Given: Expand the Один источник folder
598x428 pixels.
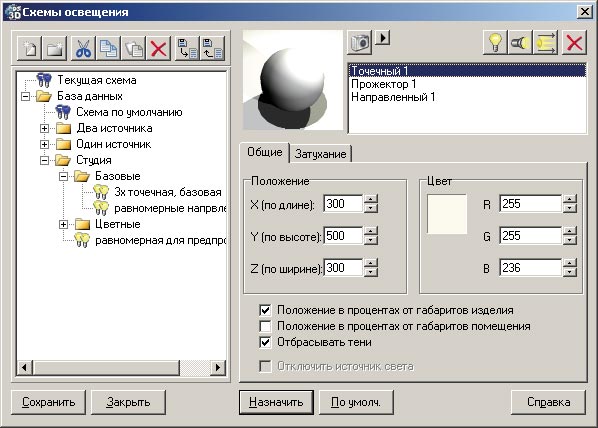Looking at the screenshot, I should point(44,144).
